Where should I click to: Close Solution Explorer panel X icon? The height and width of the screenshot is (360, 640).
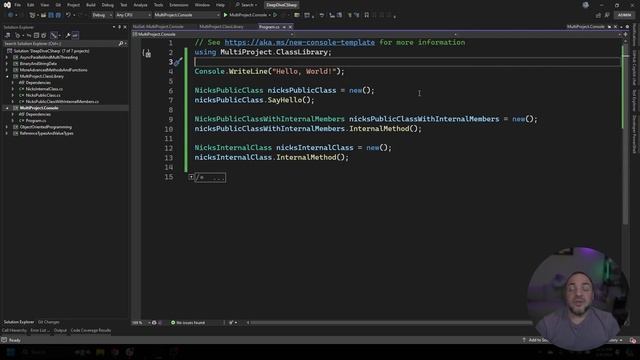(125, 27)
